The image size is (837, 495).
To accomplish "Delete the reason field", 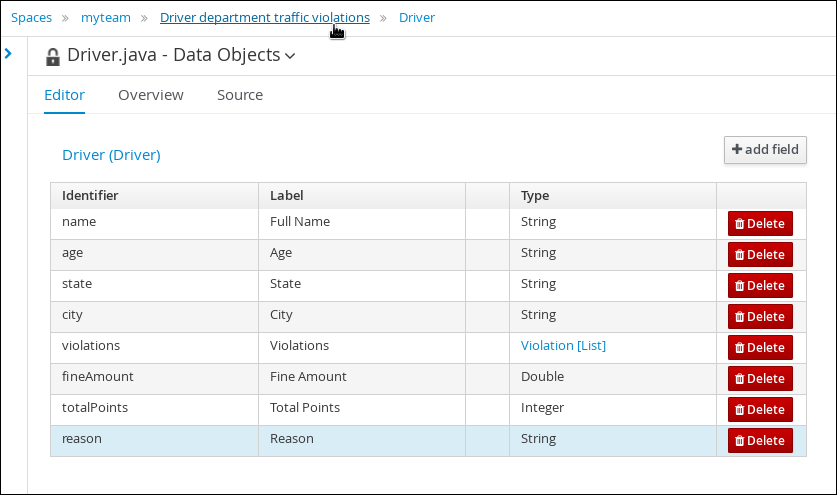I will pyautogui.click(x=760, y=441).
